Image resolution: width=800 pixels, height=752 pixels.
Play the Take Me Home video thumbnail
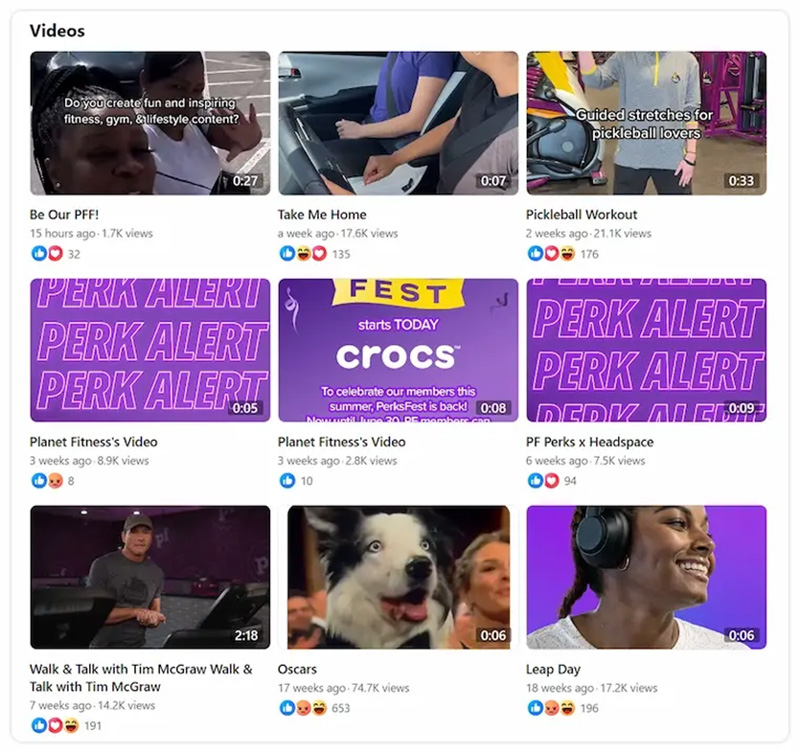(x=398, y=123)
